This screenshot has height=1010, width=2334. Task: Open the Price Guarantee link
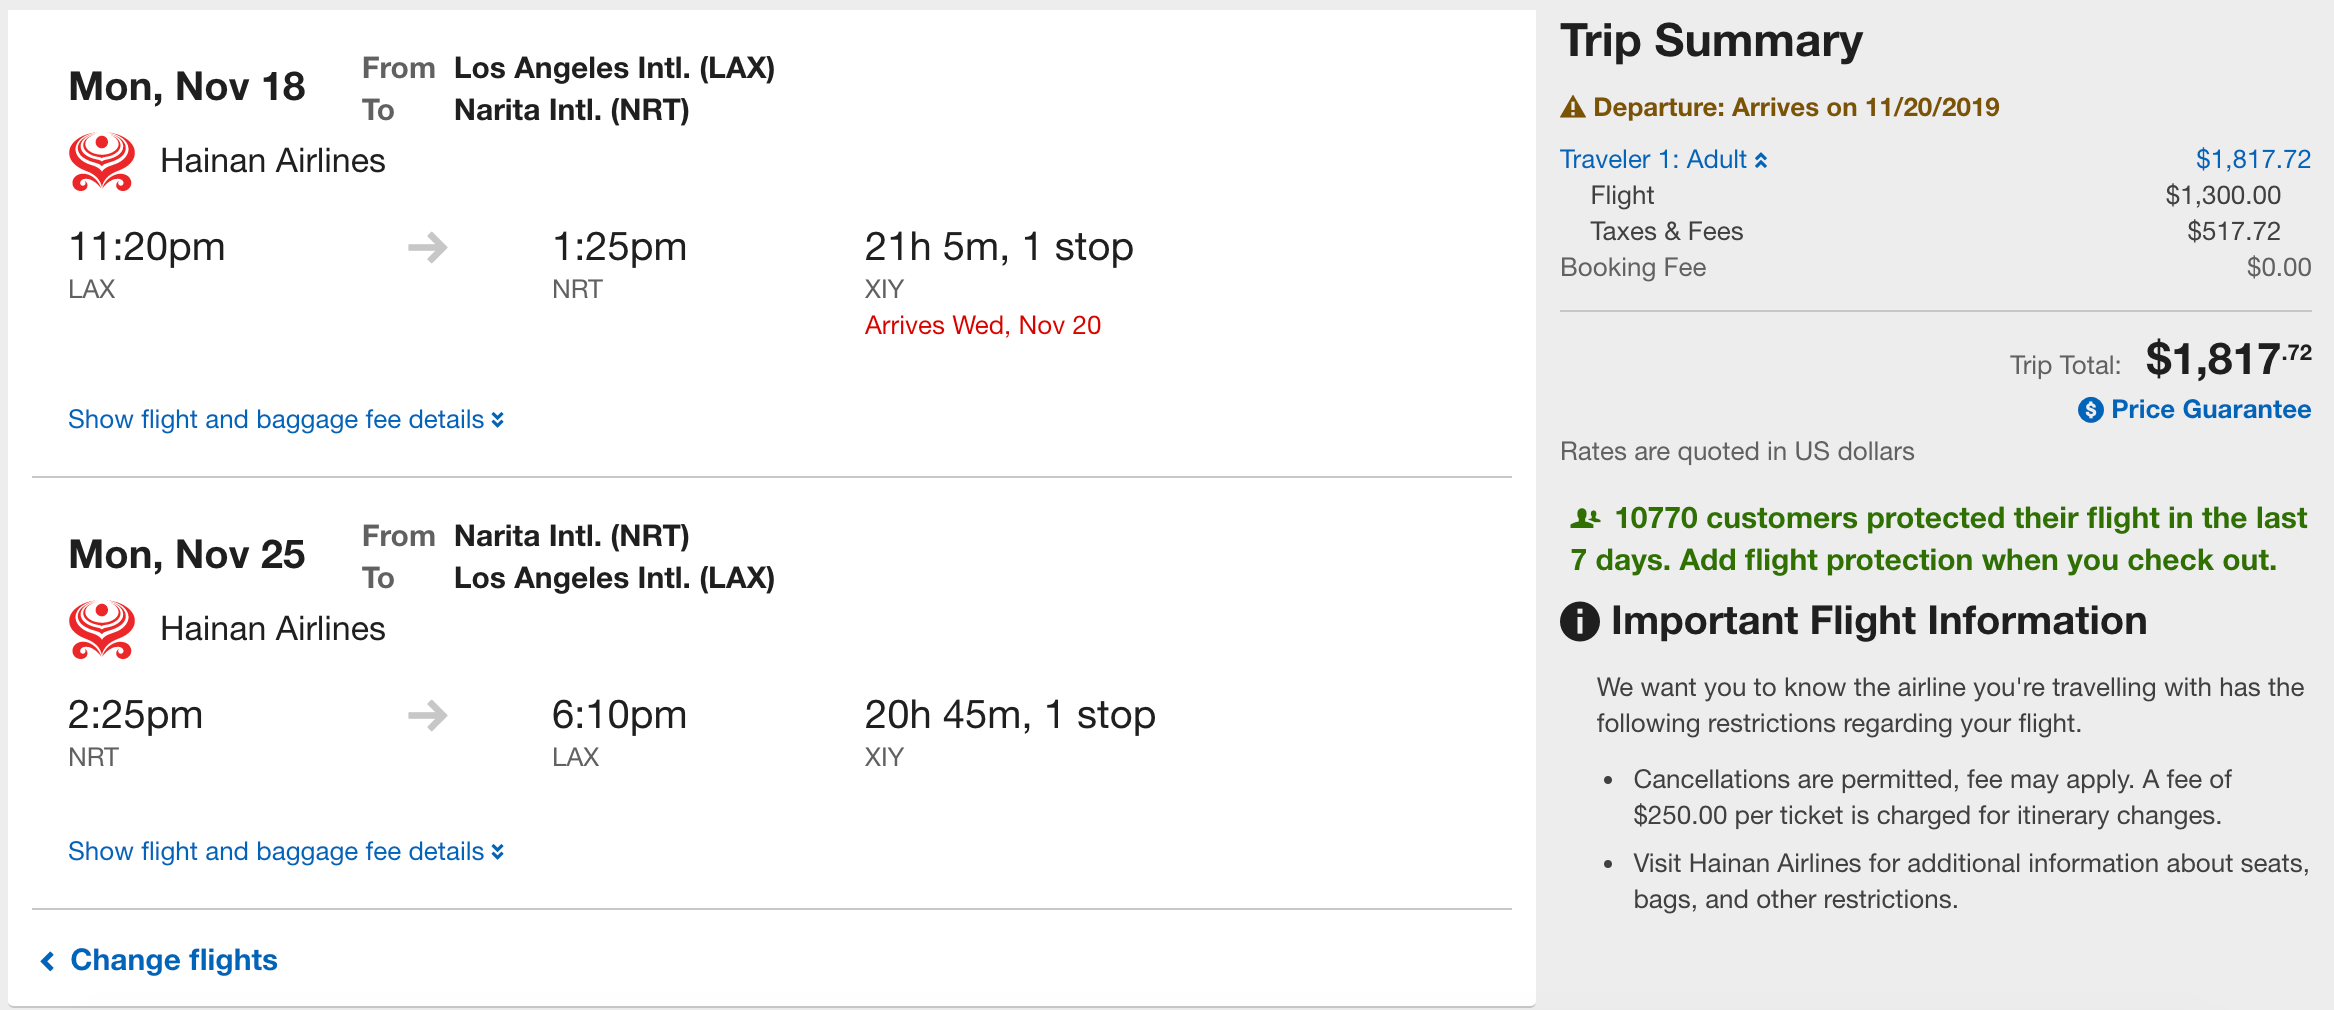coord(2211,409)
